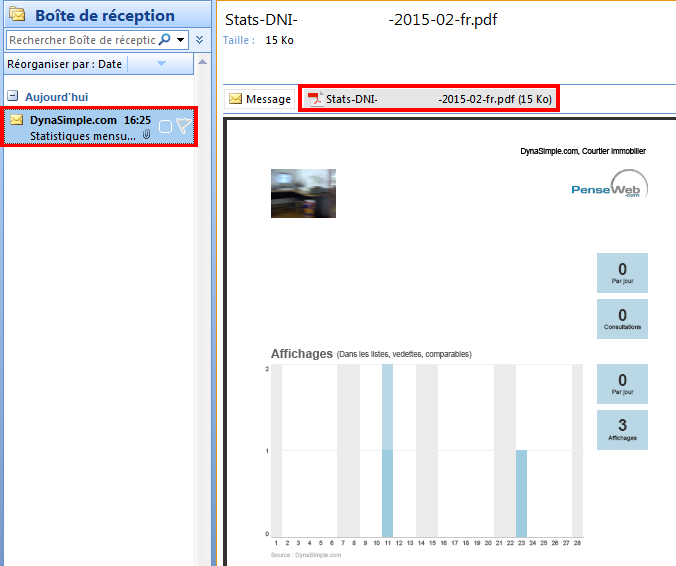
Task: Open the search options dropdown arrow
Action: (x=180, y=40)
